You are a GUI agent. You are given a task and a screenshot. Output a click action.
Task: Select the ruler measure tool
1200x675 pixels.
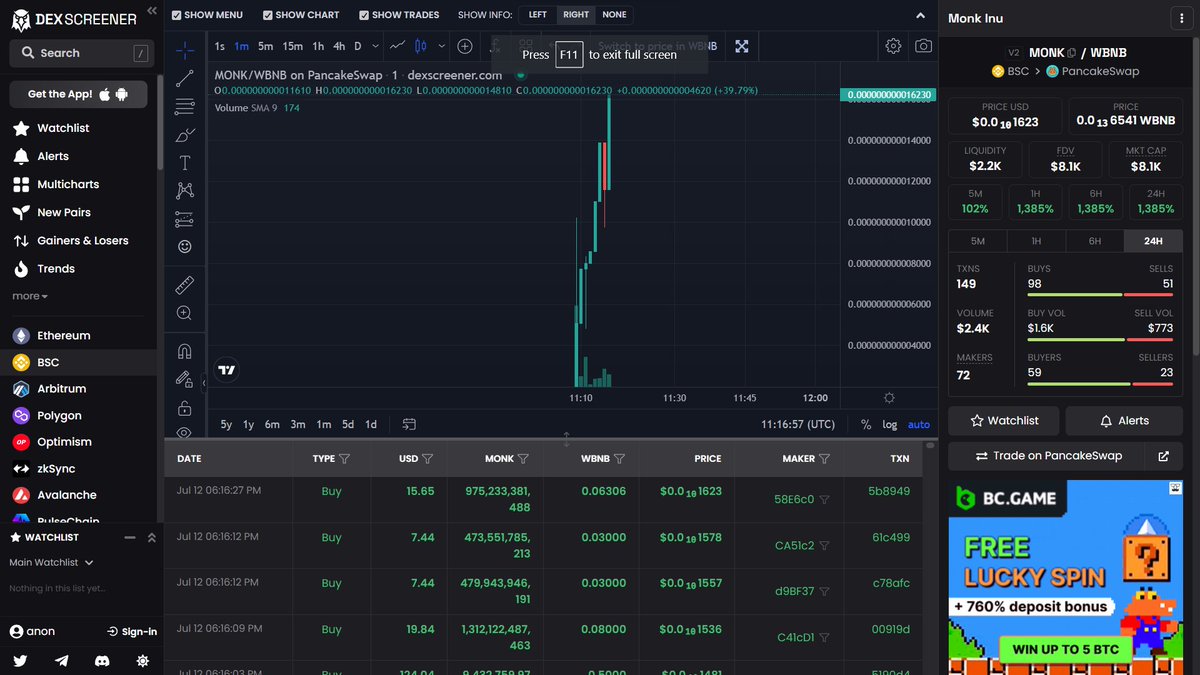[x=185, y=286]
